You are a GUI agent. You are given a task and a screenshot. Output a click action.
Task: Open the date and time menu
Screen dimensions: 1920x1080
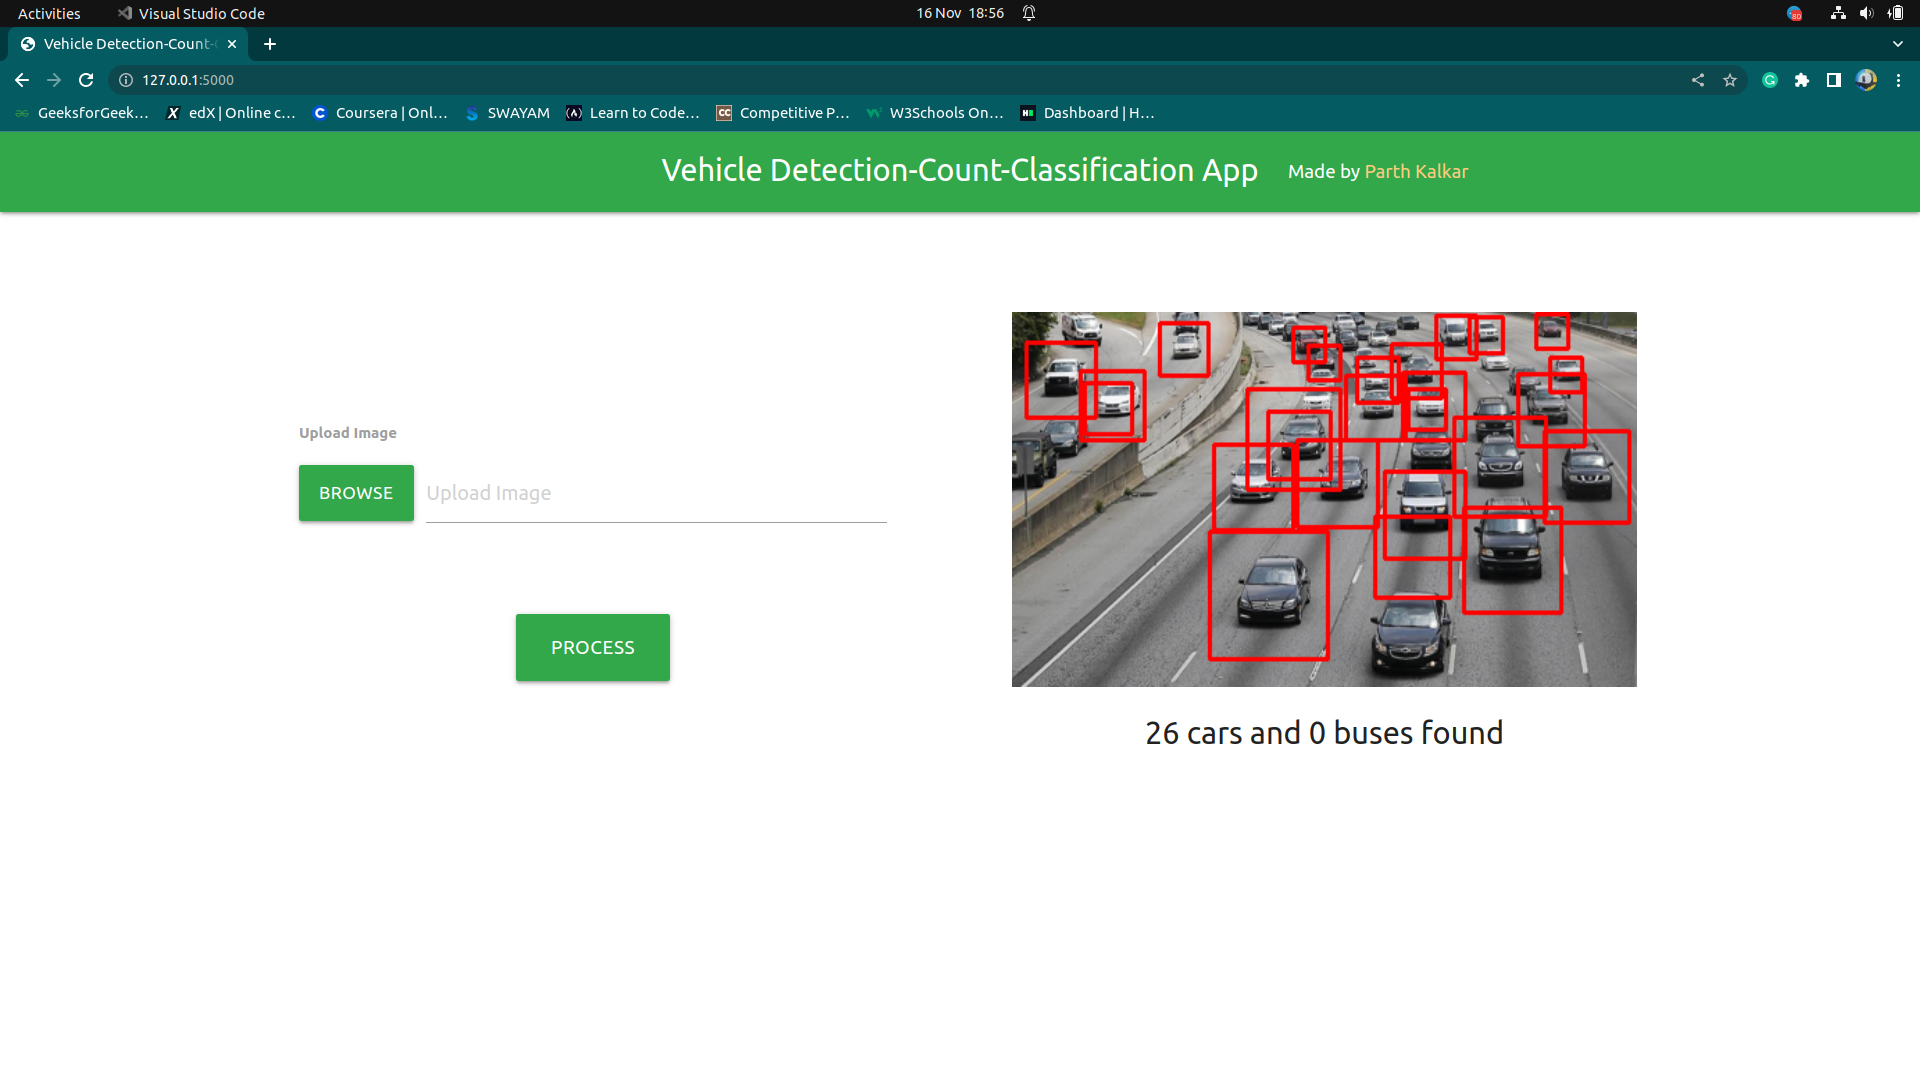tap(959, 13)
